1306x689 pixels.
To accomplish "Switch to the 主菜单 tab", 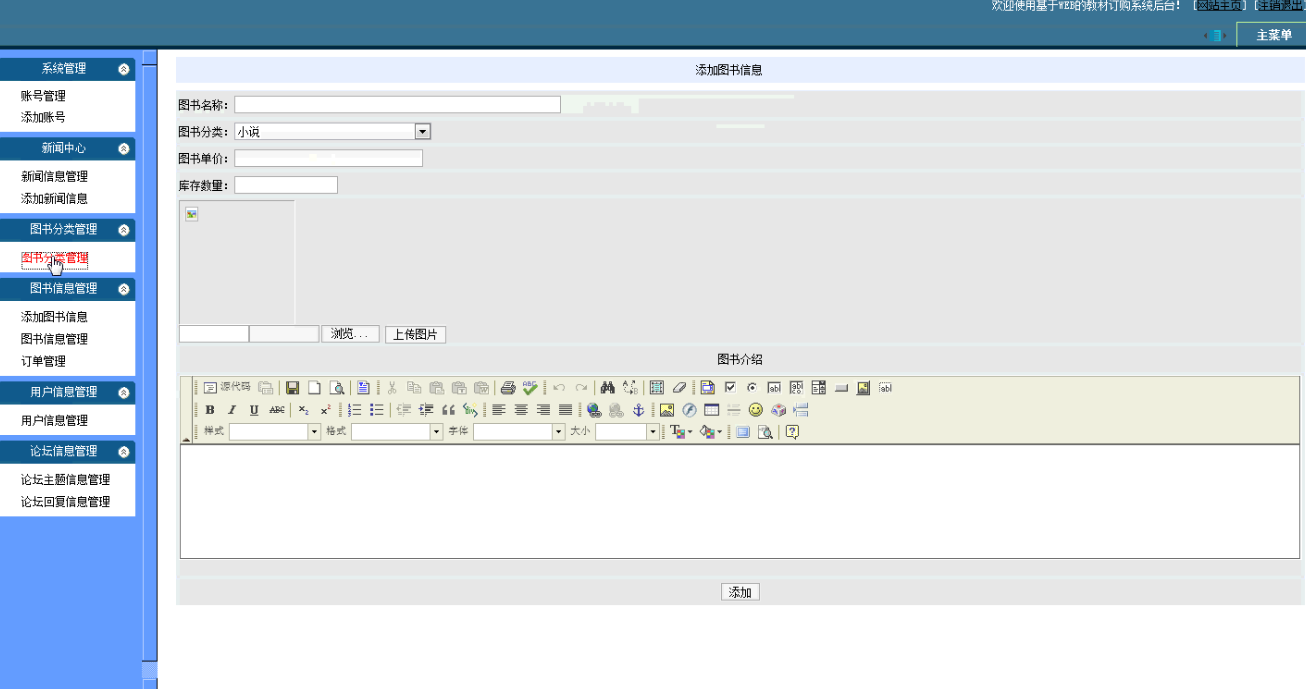I will coord(1273,35).
